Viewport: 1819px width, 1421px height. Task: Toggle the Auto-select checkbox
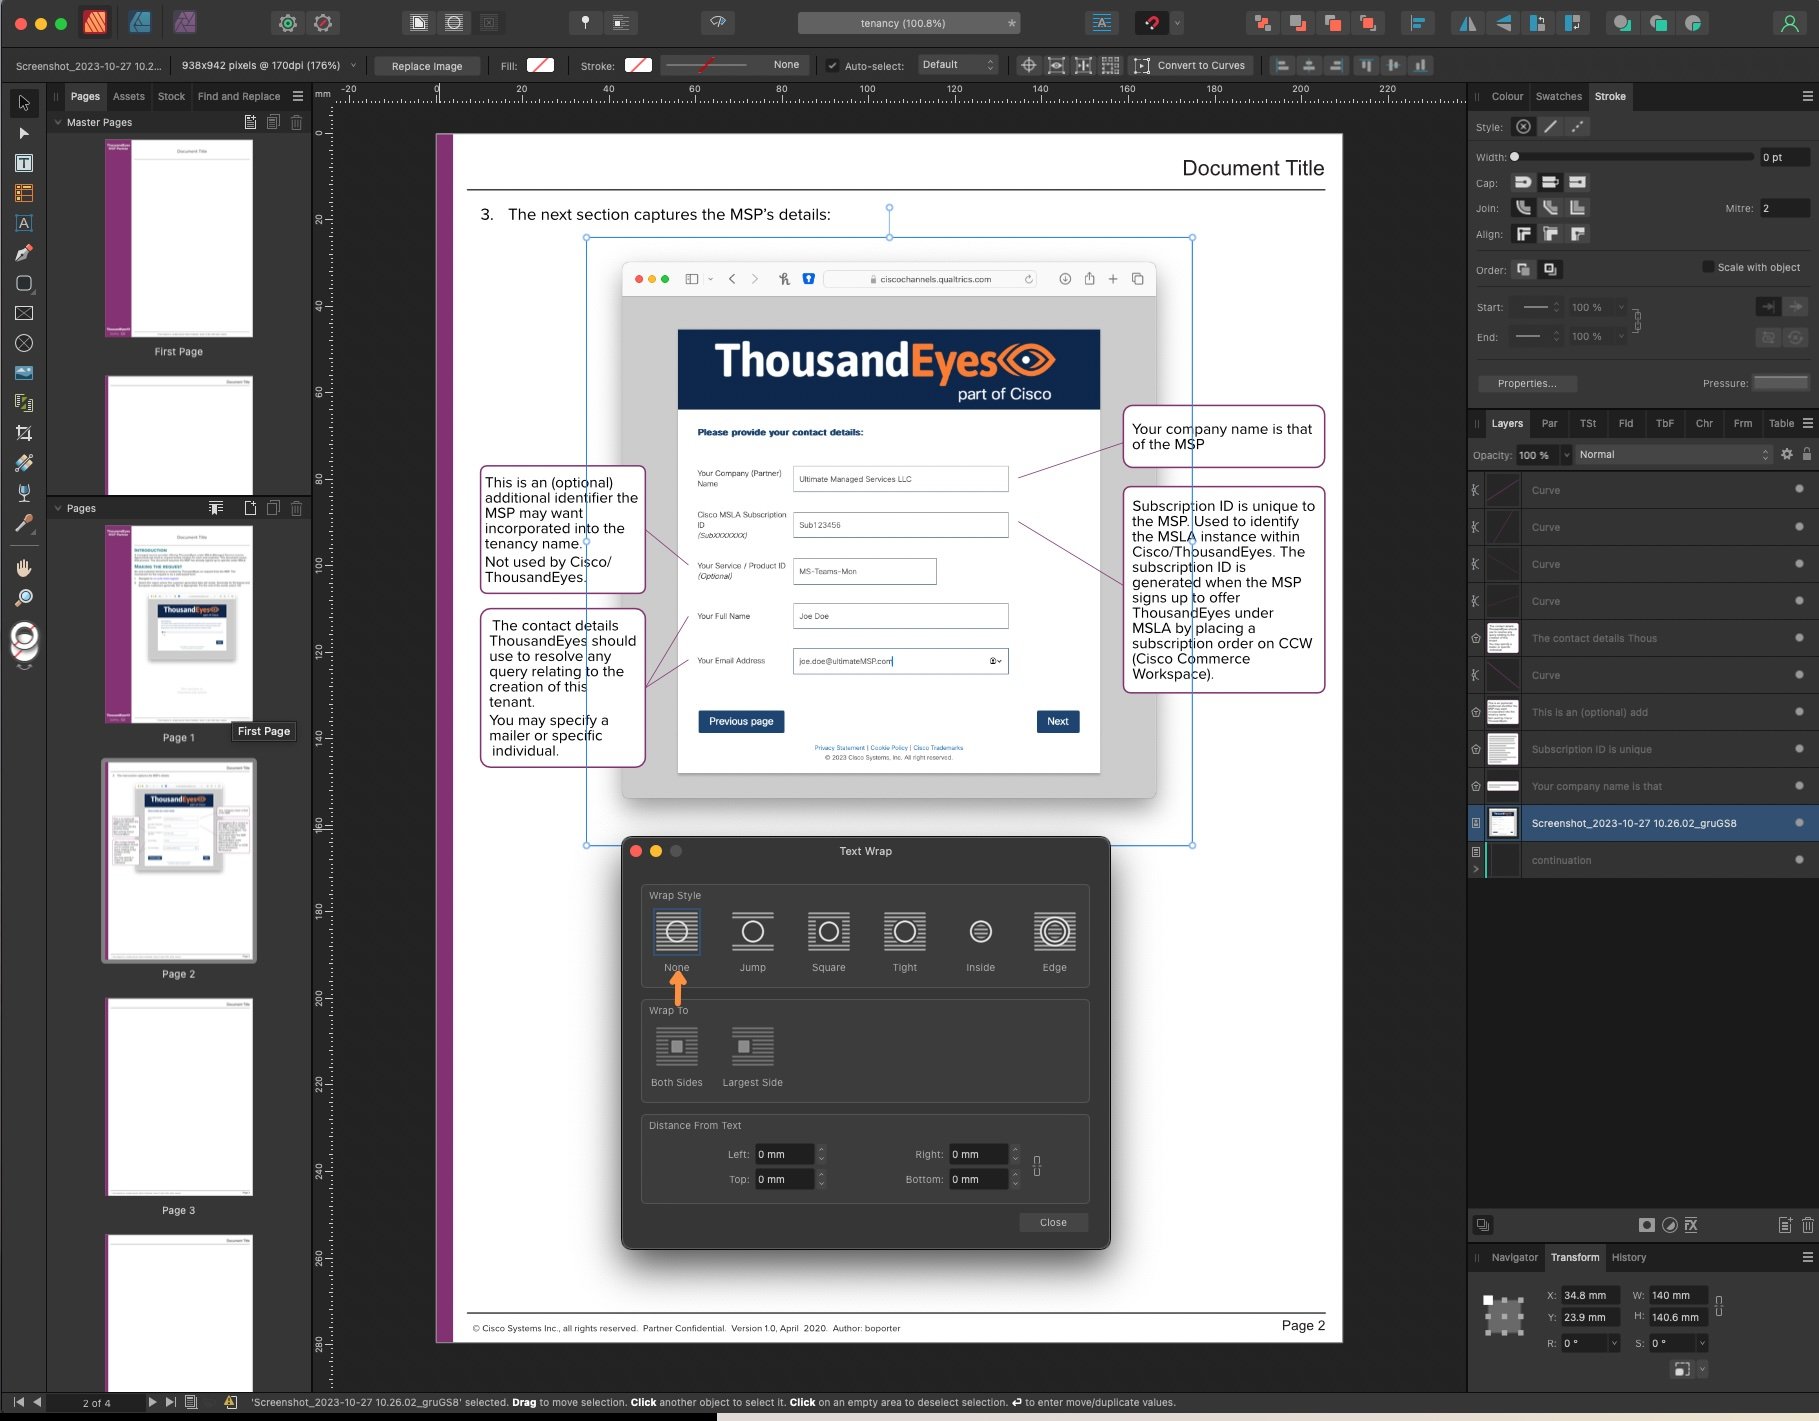(x=832, y=65)
